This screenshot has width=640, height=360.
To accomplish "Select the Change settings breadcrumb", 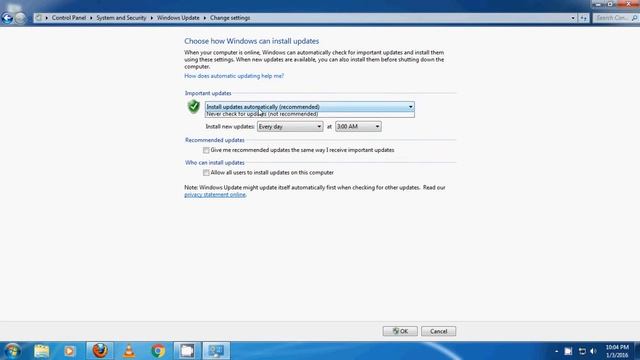I will 230,18.
